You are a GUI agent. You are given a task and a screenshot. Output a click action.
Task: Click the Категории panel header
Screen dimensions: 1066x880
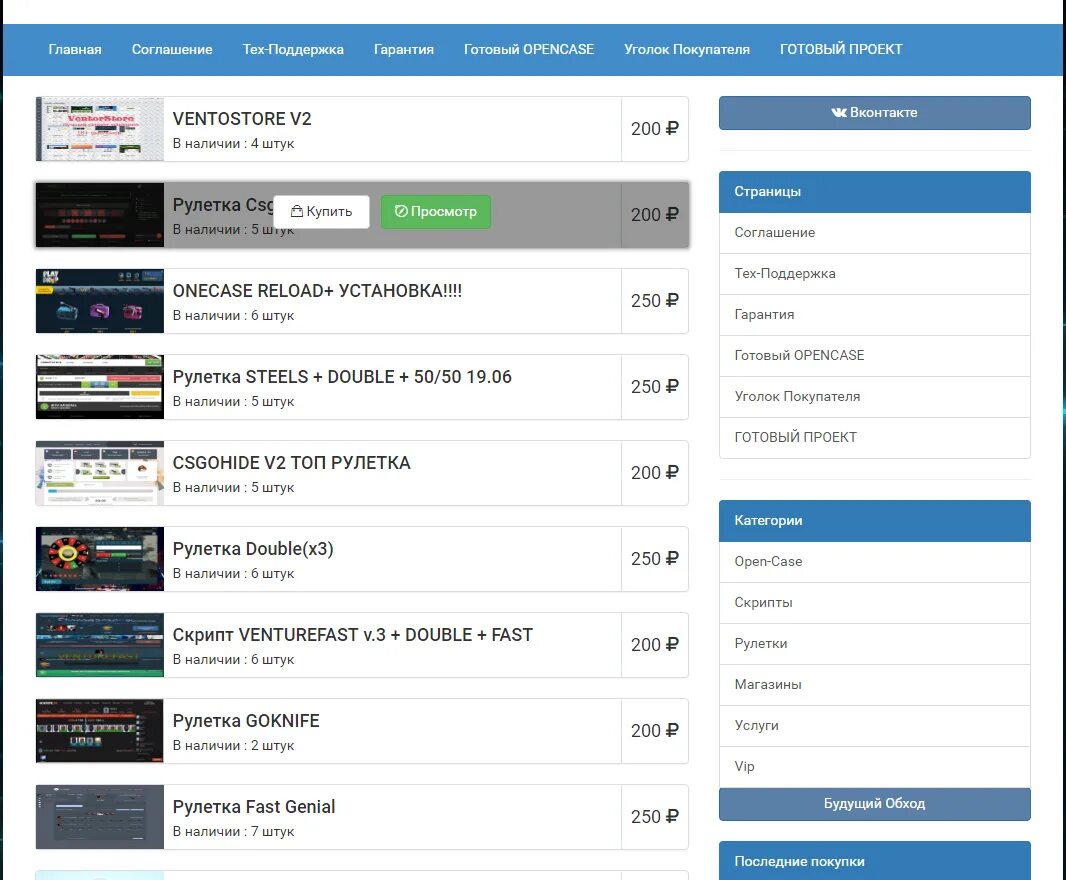(x=874, y=521)
